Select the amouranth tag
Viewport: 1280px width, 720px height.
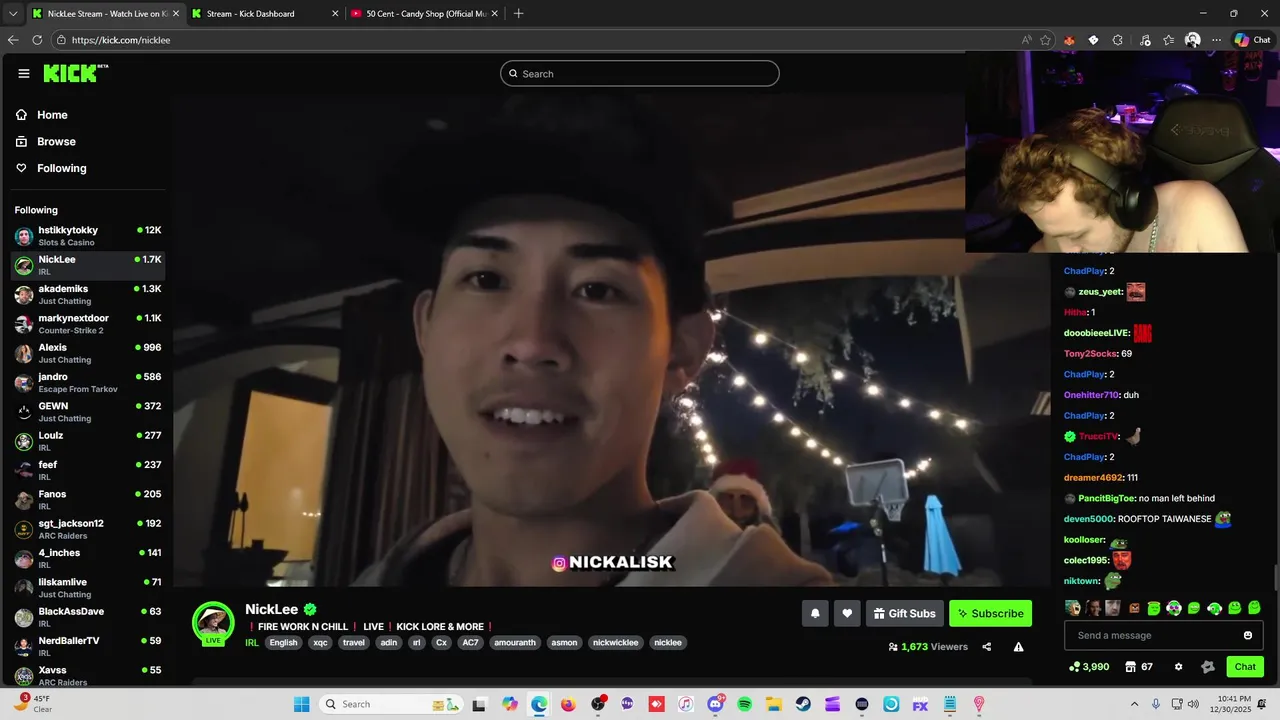coord(516,642)
